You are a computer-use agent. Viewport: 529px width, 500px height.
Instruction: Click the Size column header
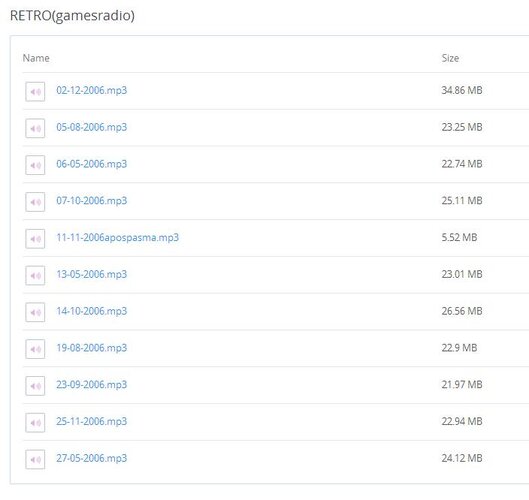click(450, 58)
